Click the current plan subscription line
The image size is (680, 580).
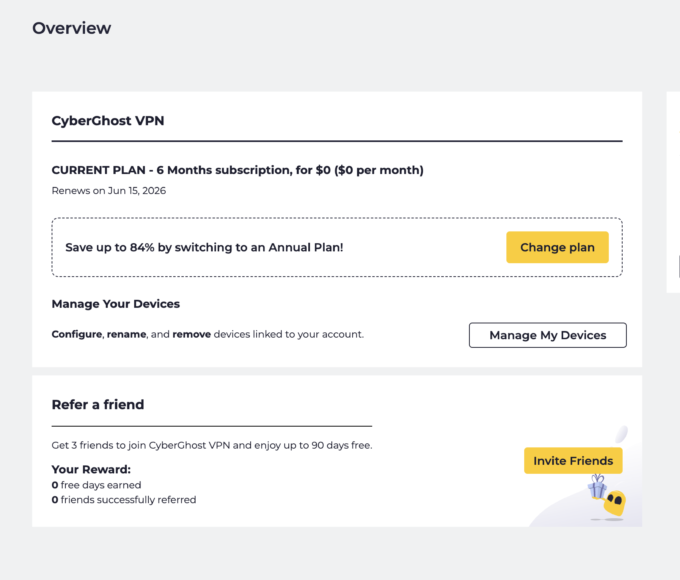(x=237, y=170)
